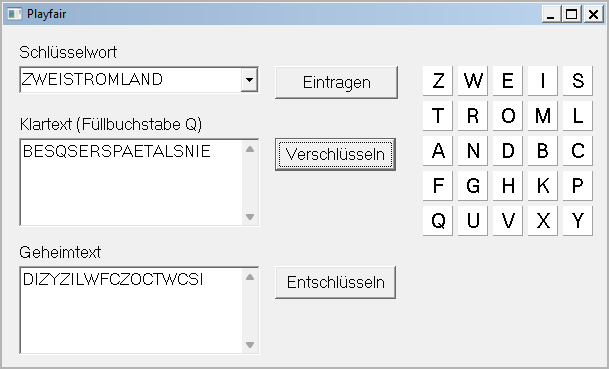Select the M tile in the key square
The width and height of the screenshot is (609, 369).
543,116
